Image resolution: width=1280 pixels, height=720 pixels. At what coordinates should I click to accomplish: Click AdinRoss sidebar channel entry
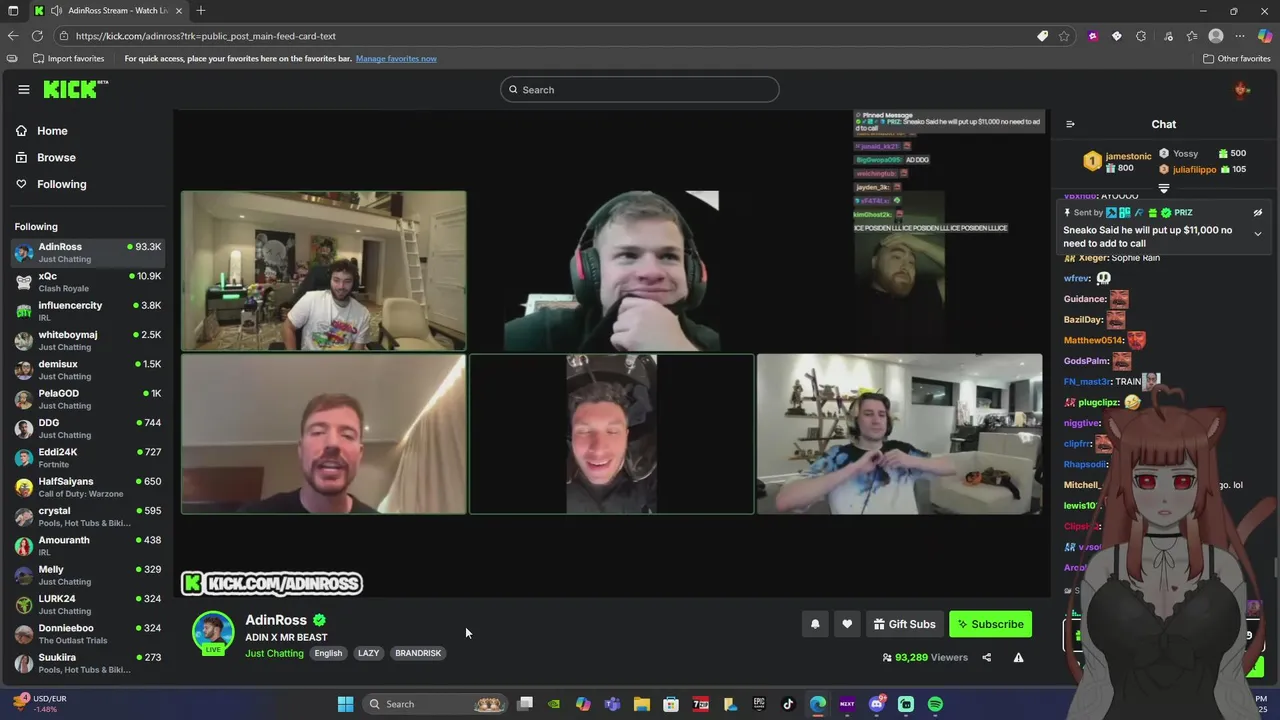point(88,252)
